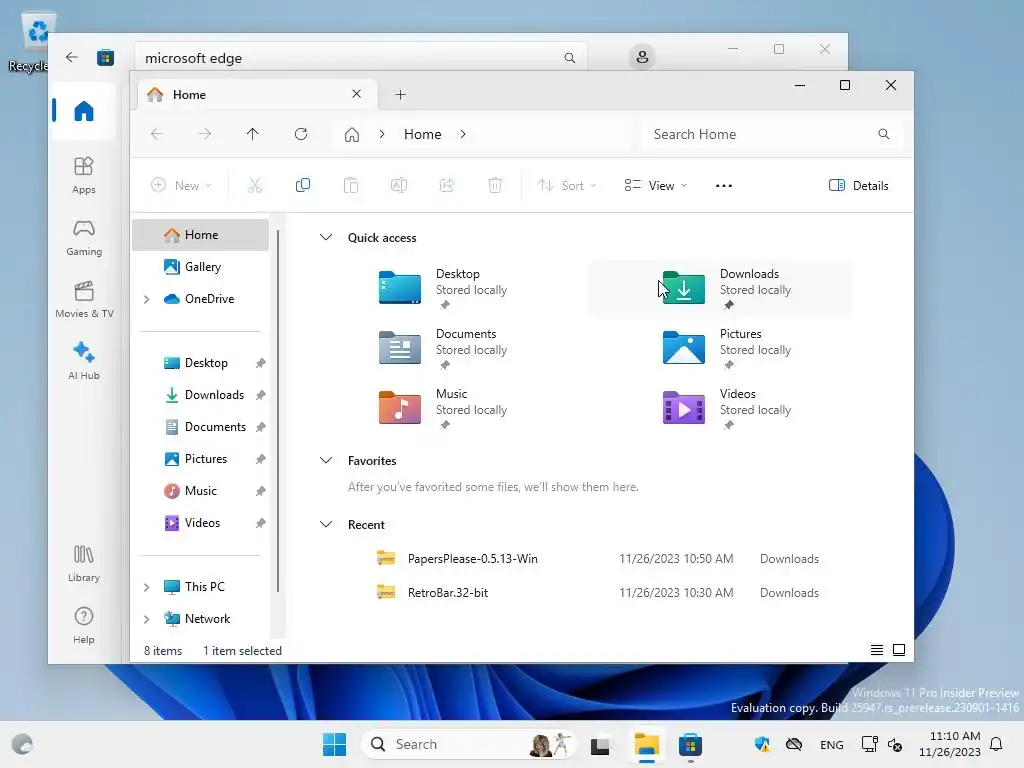Open notification bell in system tray

point(996,744)
